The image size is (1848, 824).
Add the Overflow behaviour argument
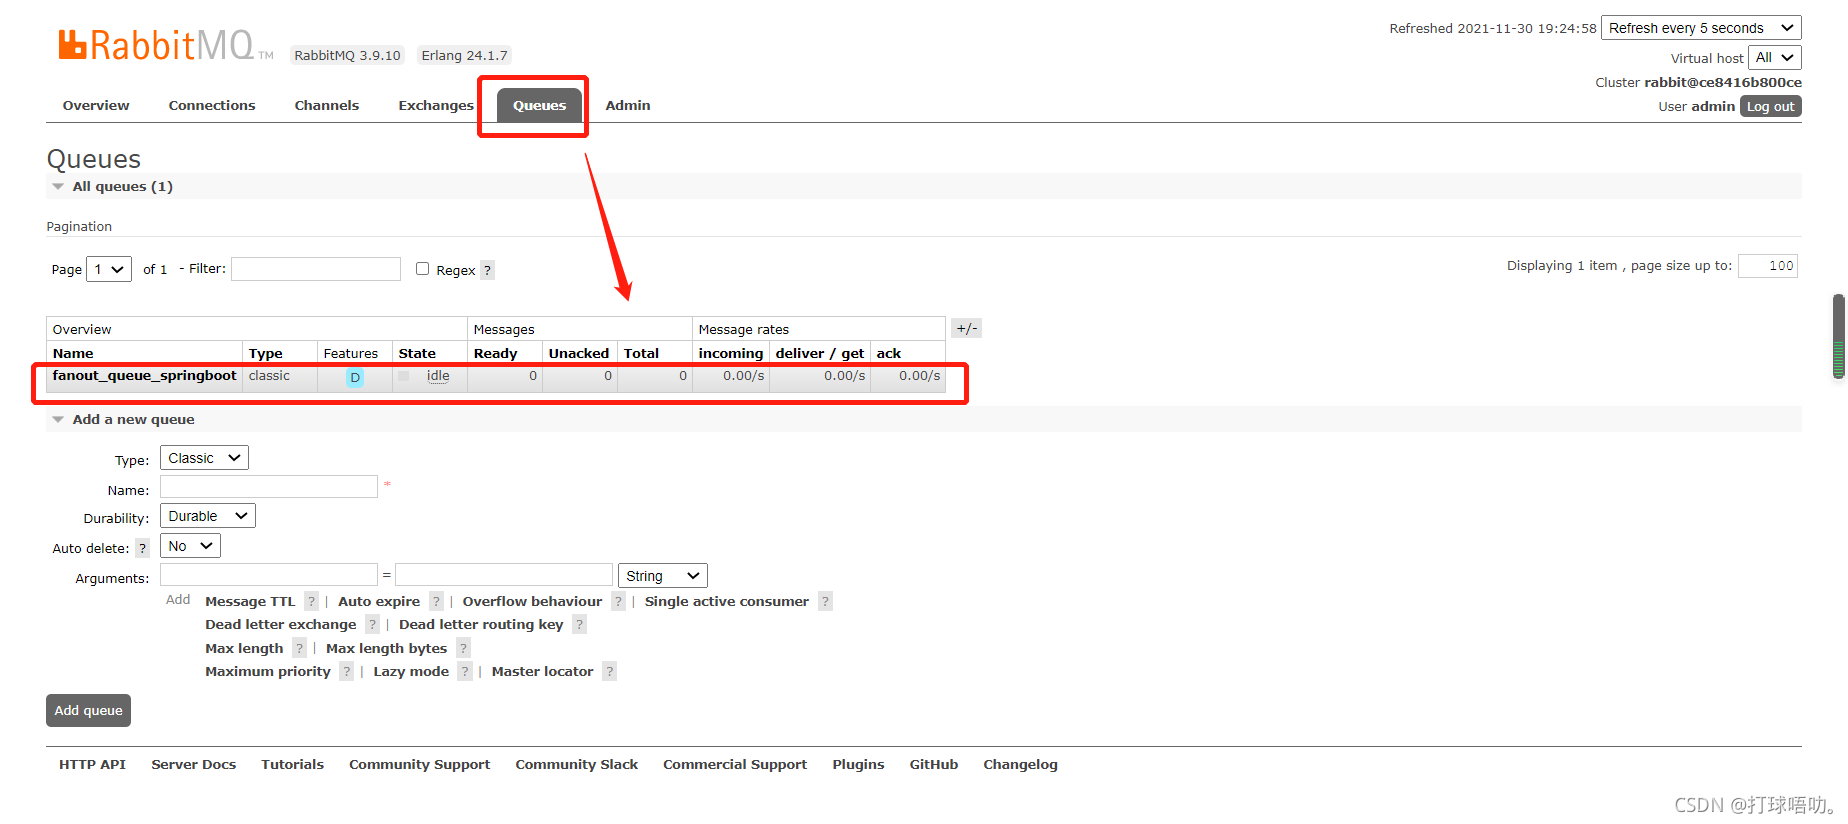click(x=532, y=601)
